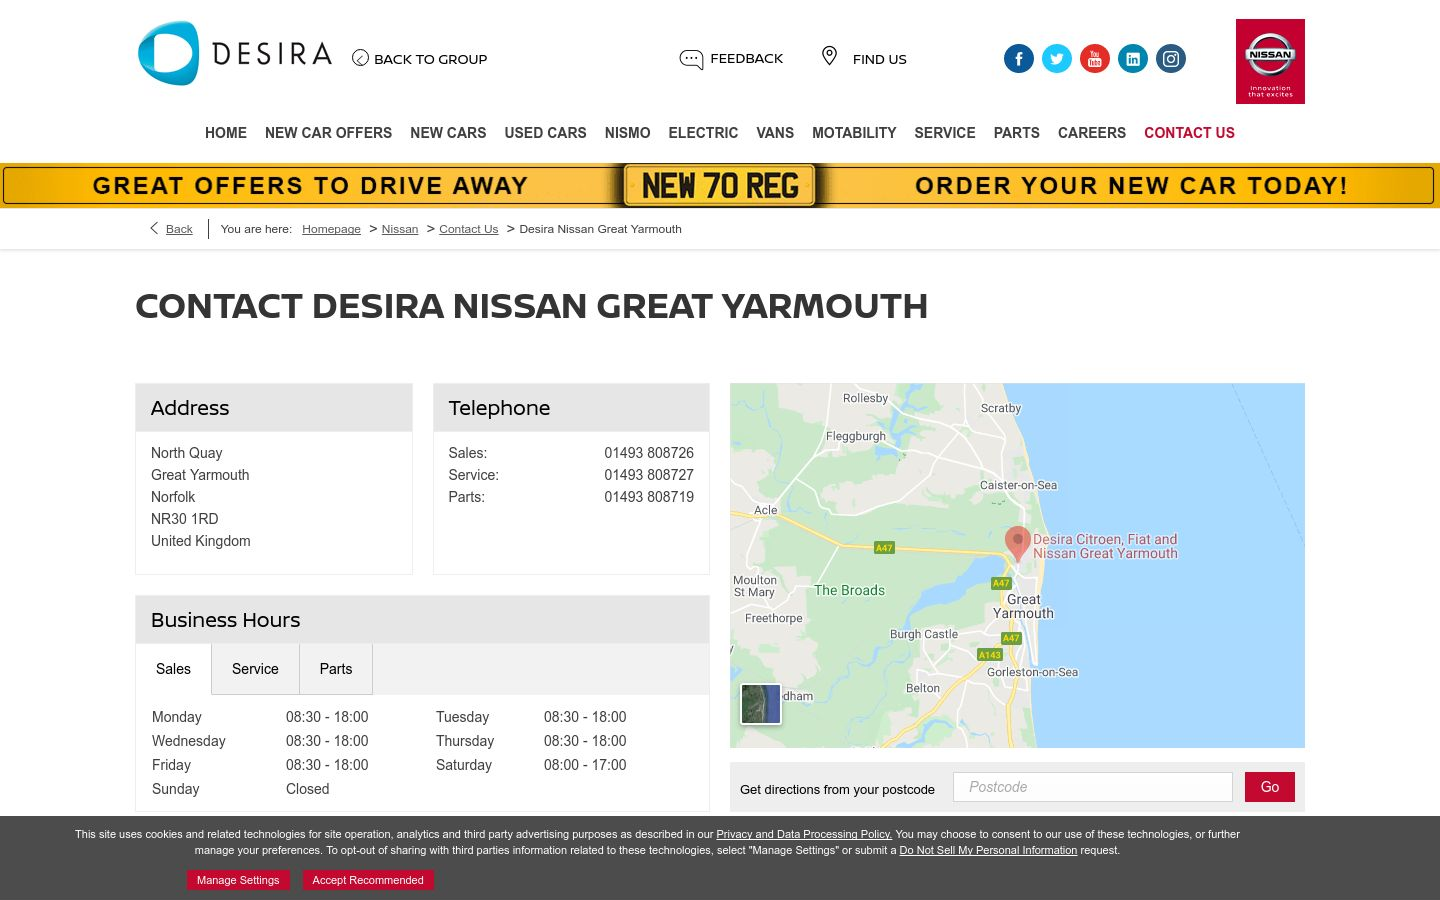Click the Back chevron in breadcrumb

point(154,228)
